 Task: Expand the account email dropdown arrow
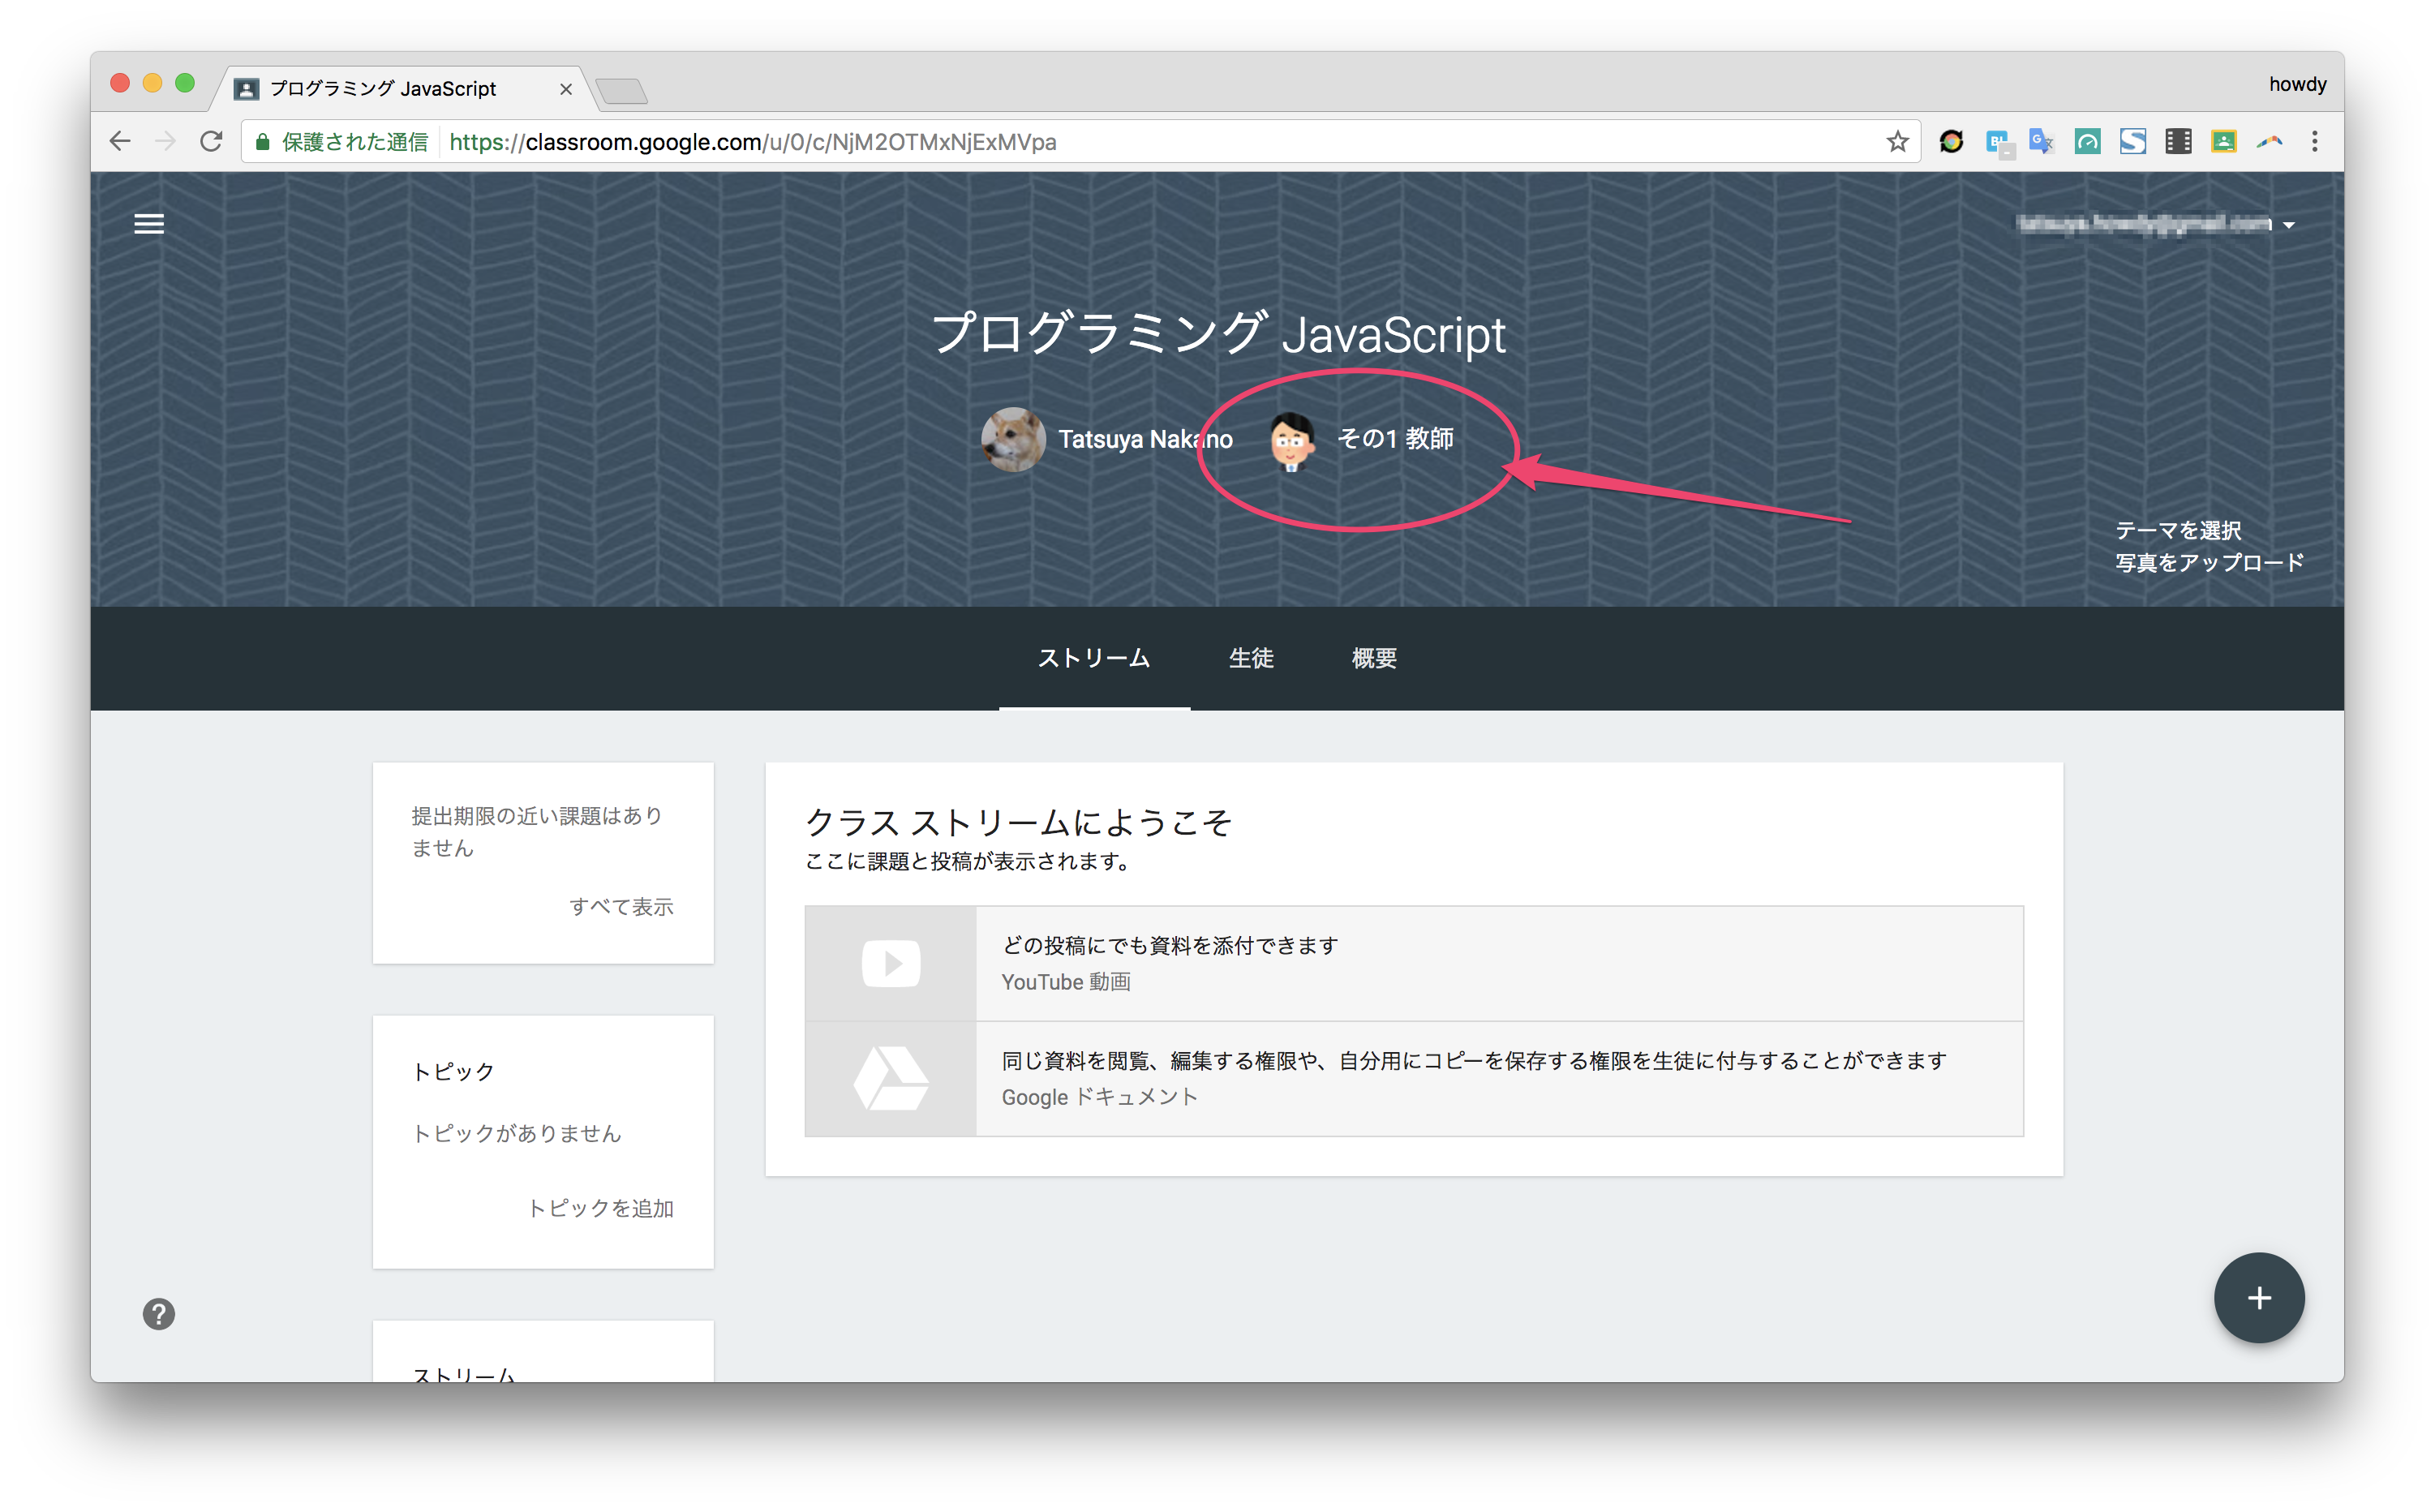2289,225
